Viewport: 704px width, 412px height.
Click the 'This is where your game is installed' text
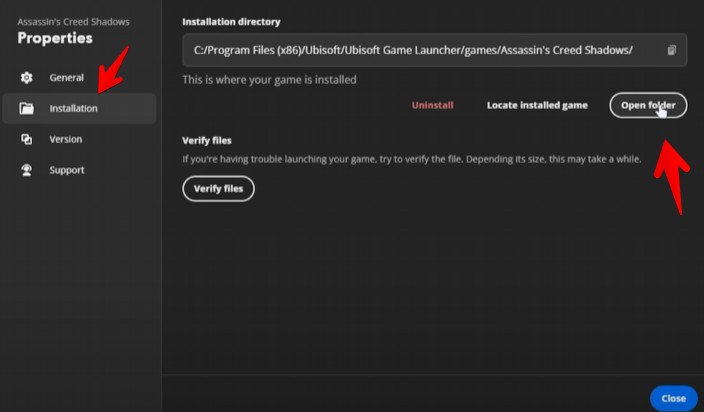tap(269, 80)
